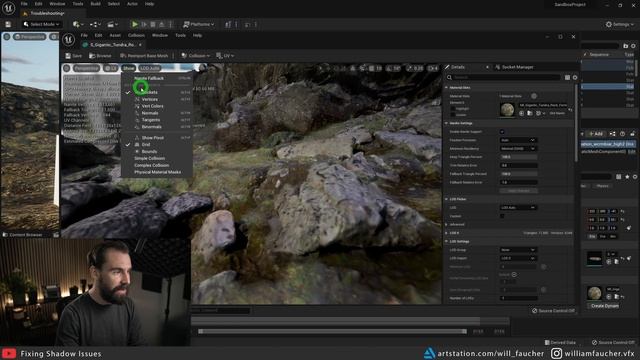640x360 pixels.
Task: Use selected asset icon for material Element 0
Action: pos(522,113)
